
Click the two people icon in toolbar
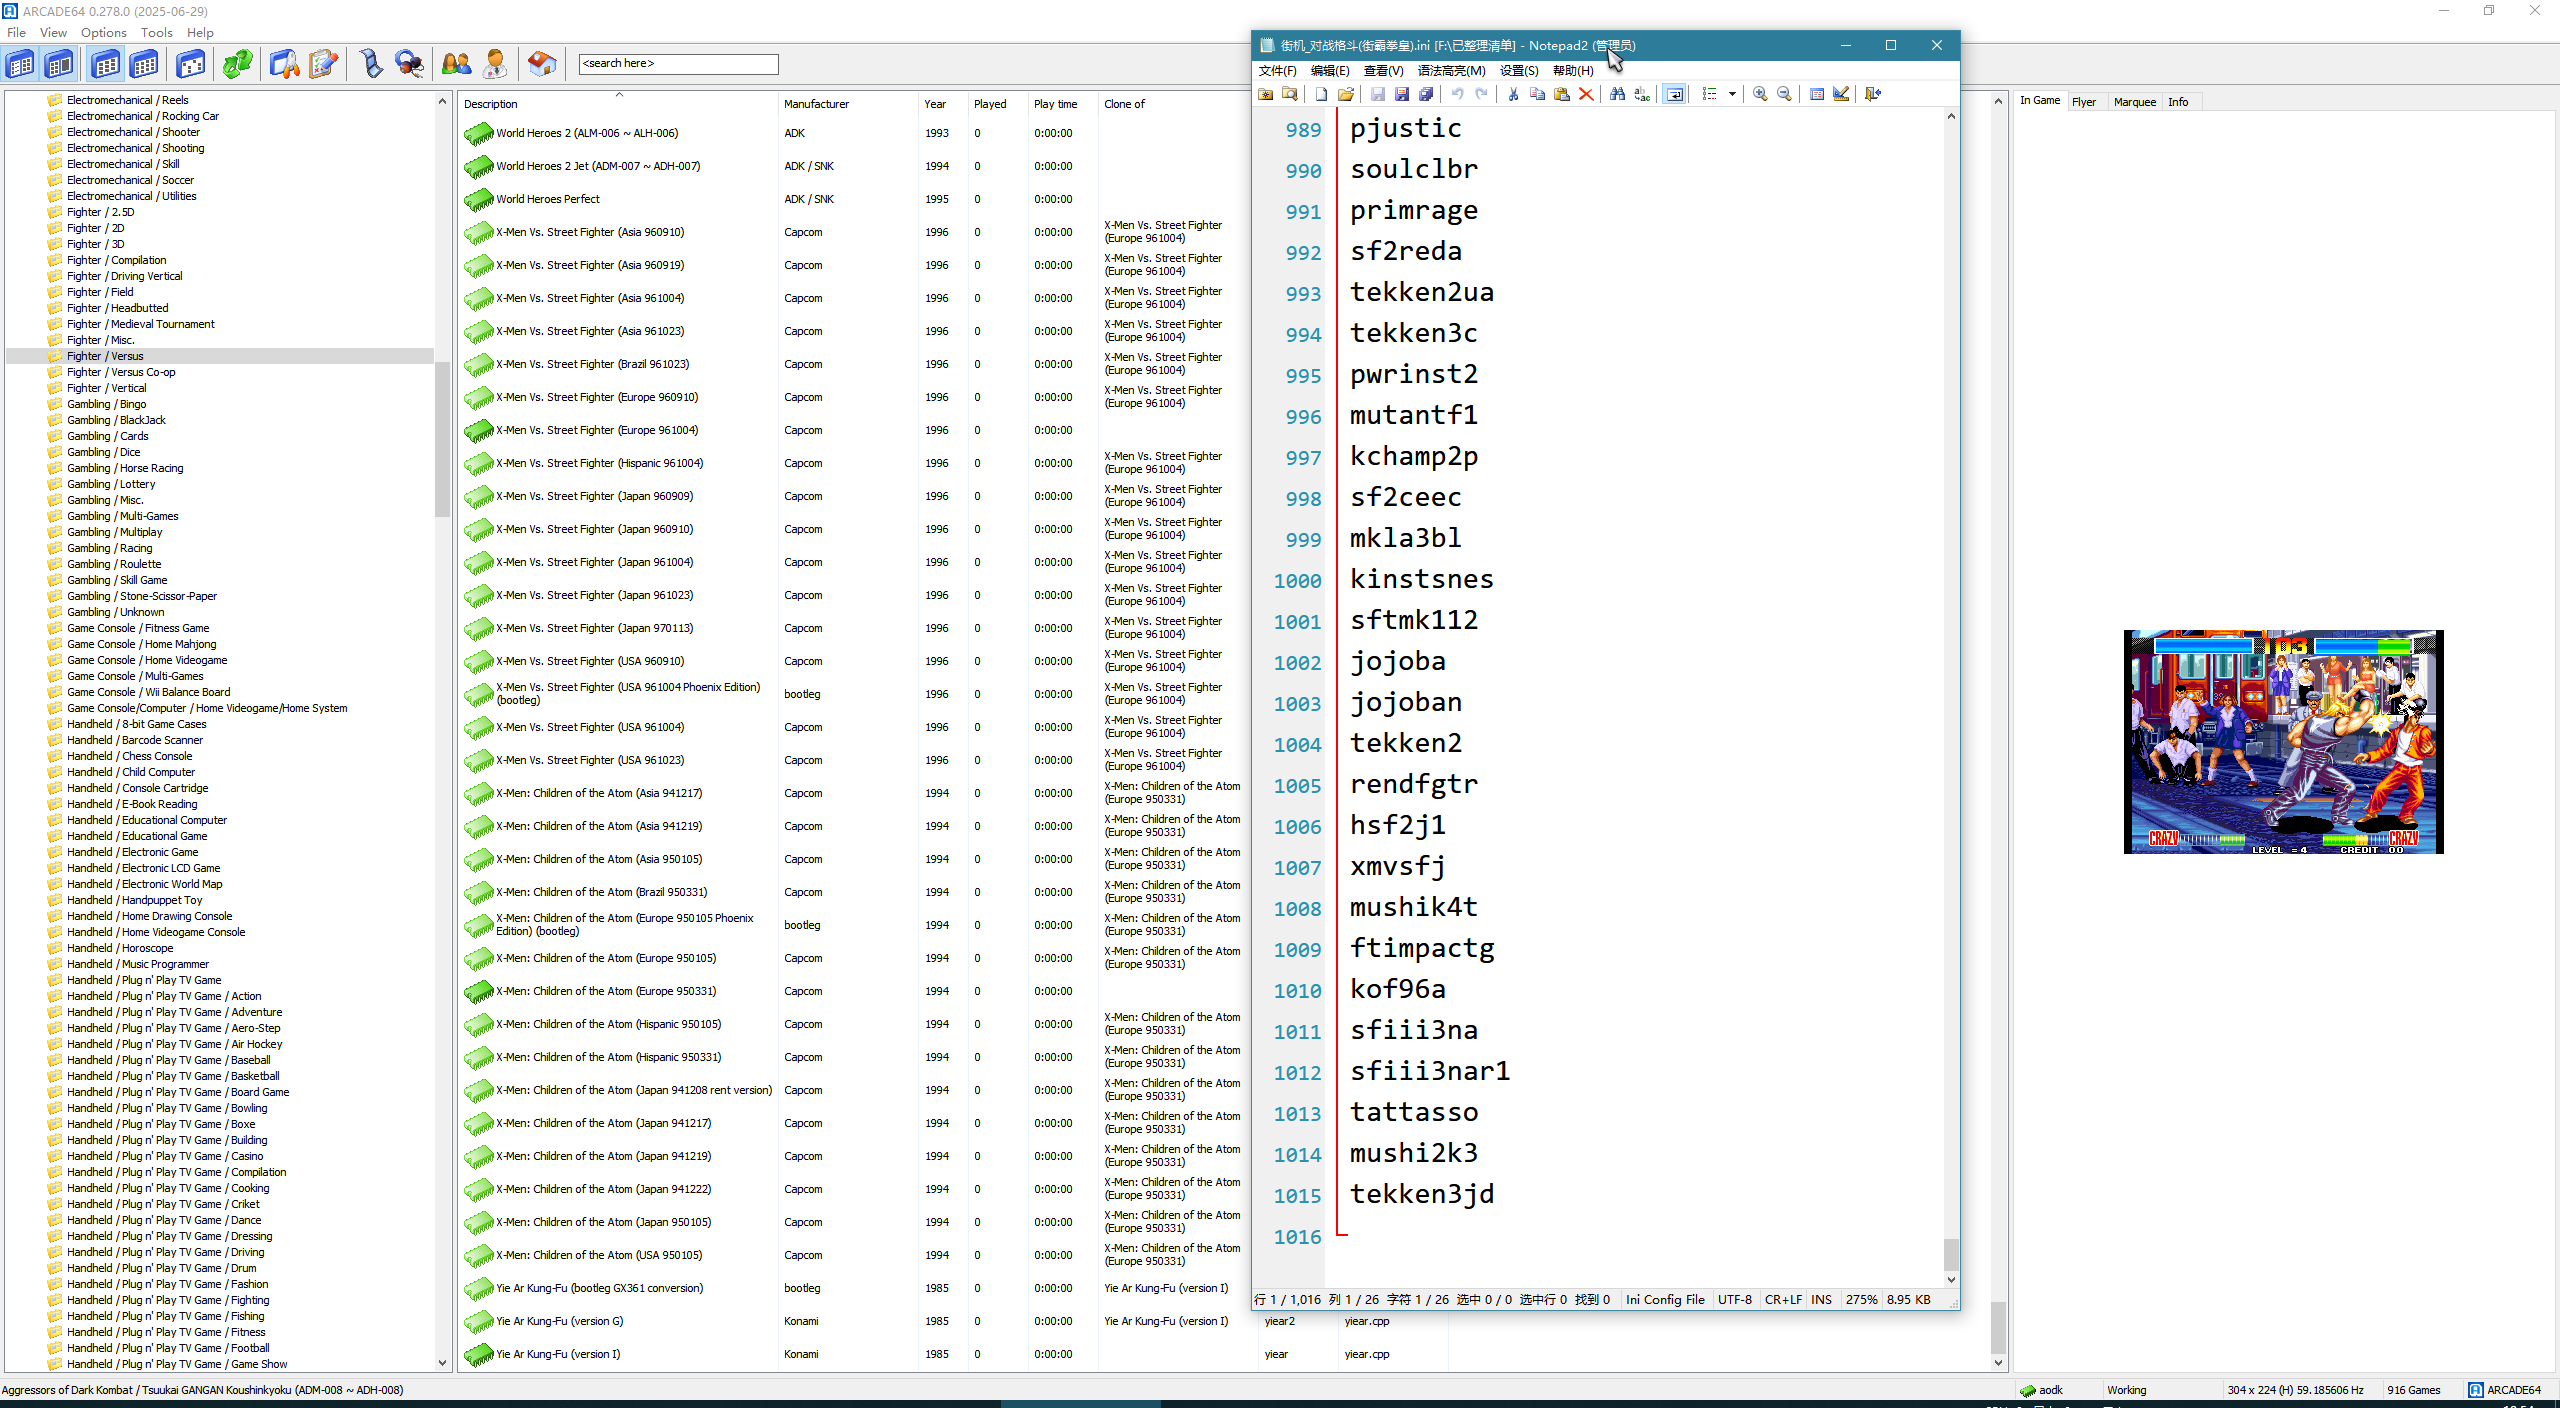pos(456,64)
